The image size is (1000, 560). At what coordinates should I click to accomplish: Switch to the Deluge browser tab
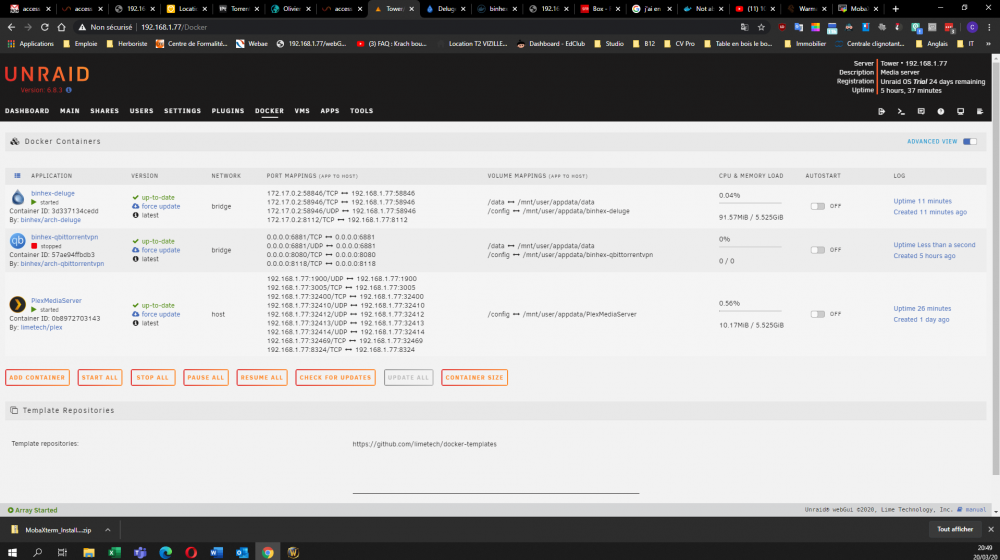(x=446, y=9)
